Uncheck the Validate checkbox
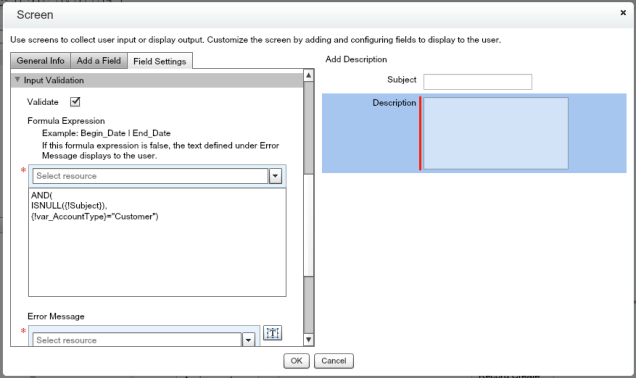Screen dimensions: 636x378 tap(75, 102)
